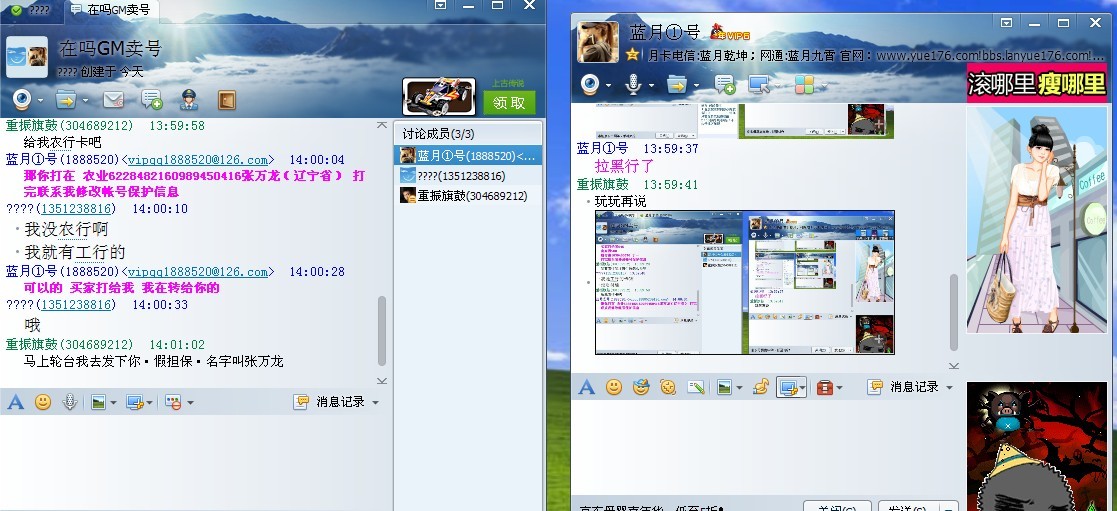
Task: Click send picture icon in 蓝月①号 window
Action: pyautogui.click(x=724, y=387)
